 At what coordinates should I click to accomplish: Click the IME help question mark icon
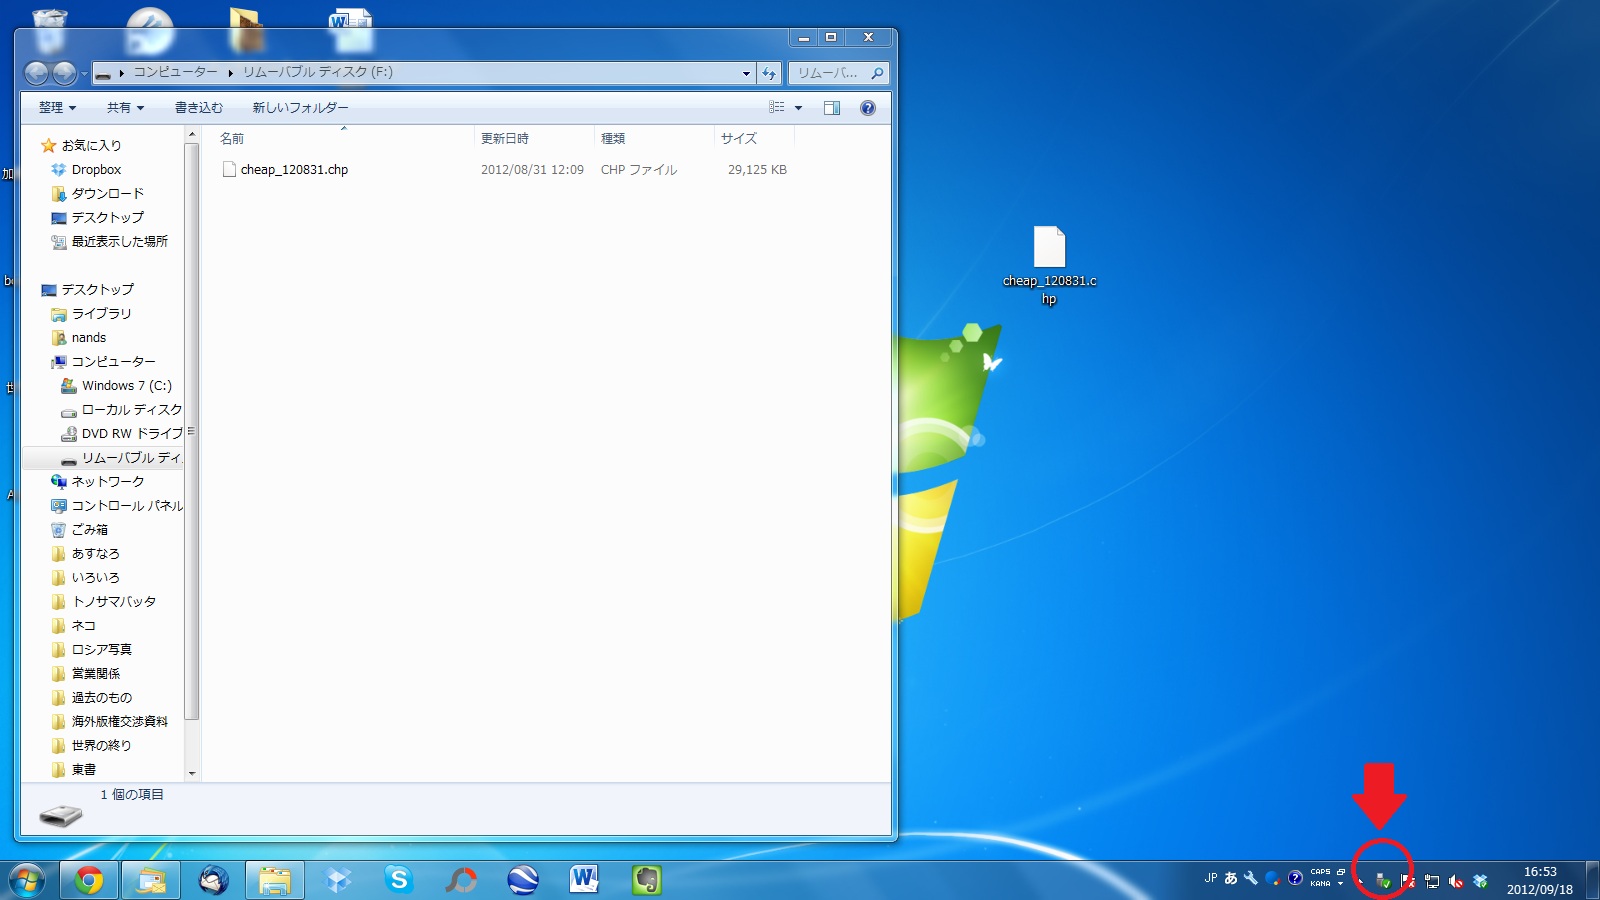point(1295,878)
